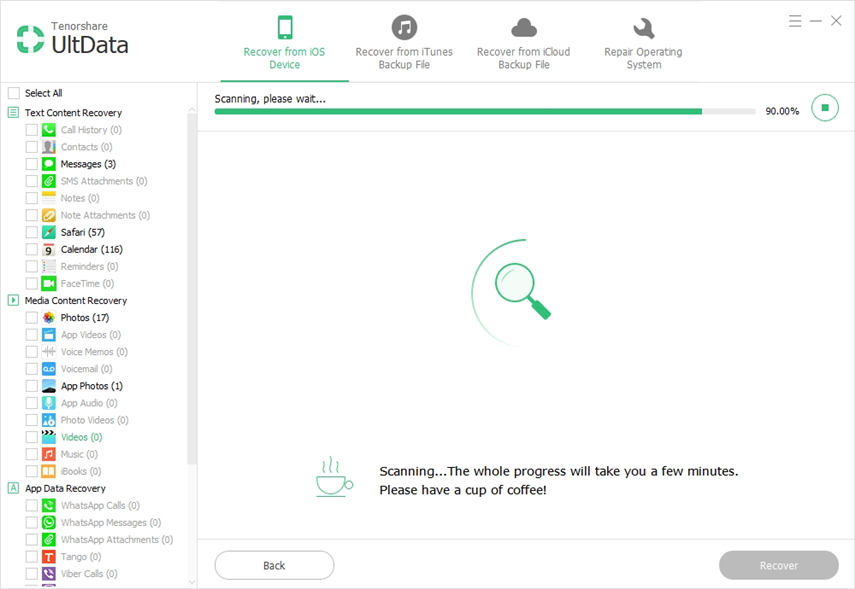855x589 pixels.
Task: Click the sidebar scroll down arrow
Action: tap(191, 582)
